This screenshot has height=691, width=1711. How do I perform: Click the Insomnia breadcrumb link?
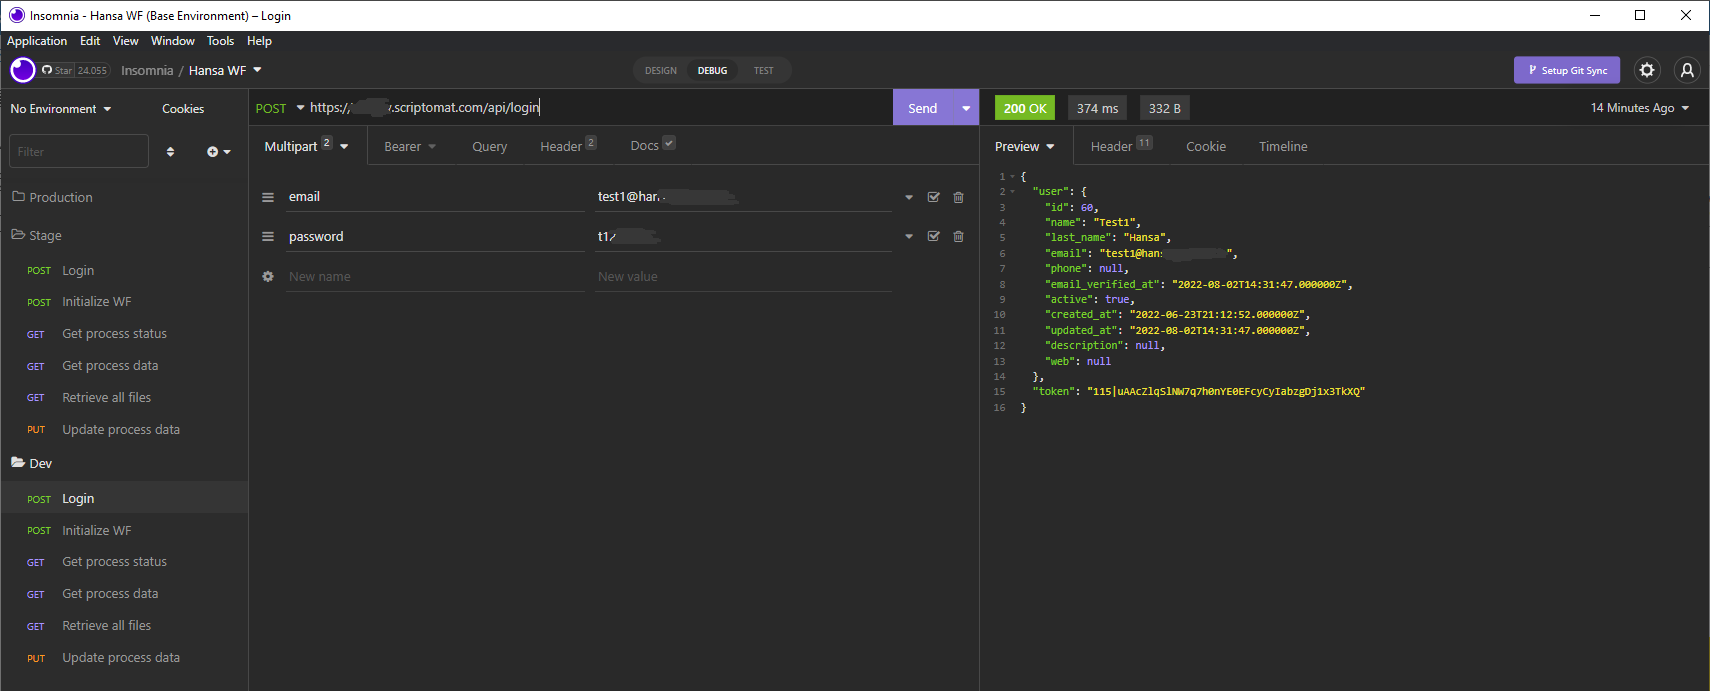[x=147, y=70]
